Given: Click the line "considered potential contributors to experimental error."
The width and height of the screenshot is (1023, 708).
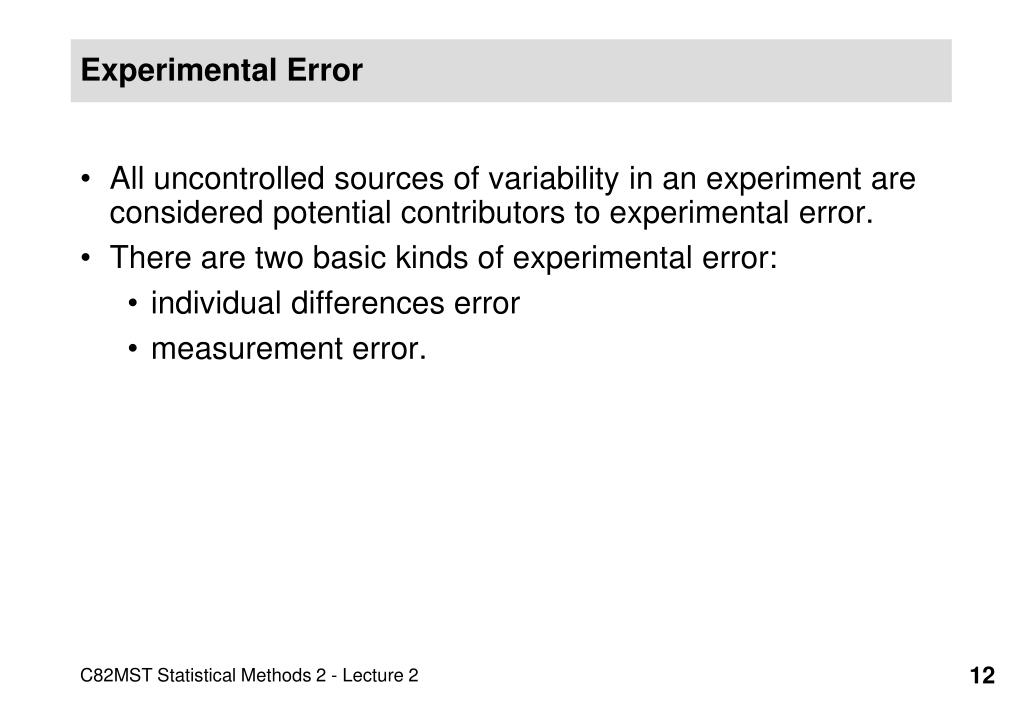Looking at the screenshot, I should pyautogui.click(x=491, y=213).
